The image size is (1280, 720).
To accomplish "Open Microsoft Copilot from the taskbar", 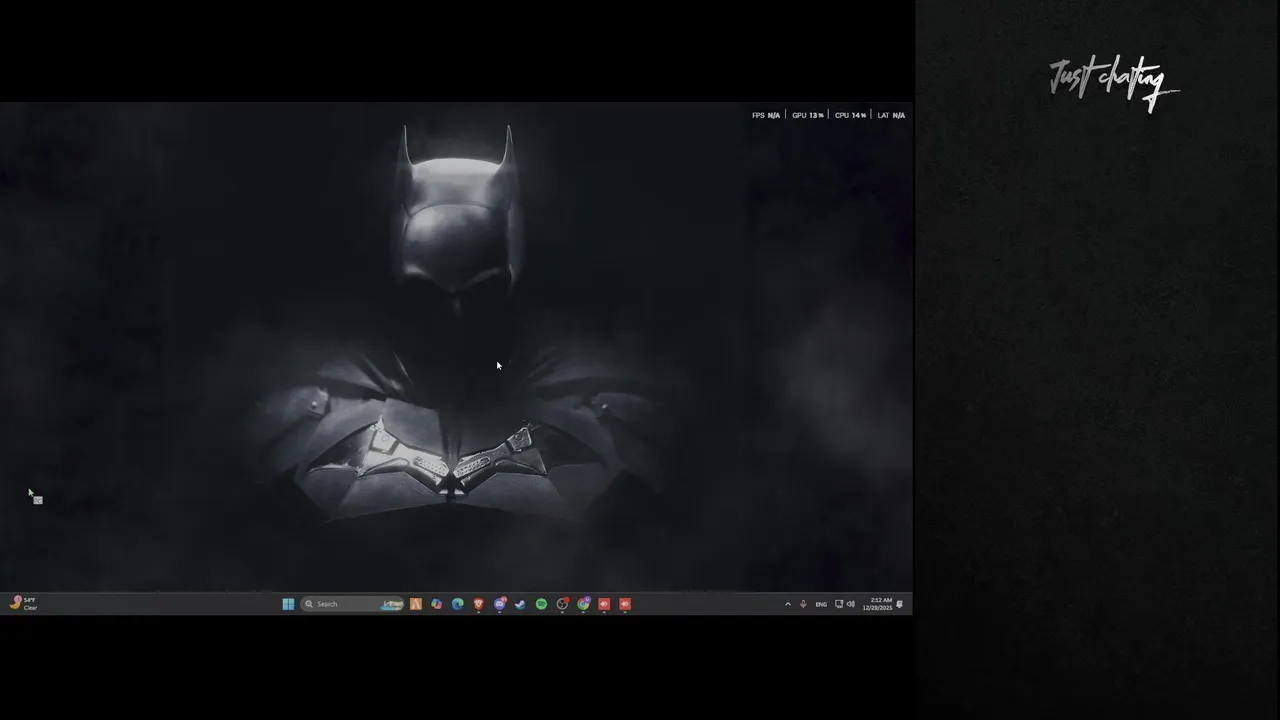I will tap(436, 604).
